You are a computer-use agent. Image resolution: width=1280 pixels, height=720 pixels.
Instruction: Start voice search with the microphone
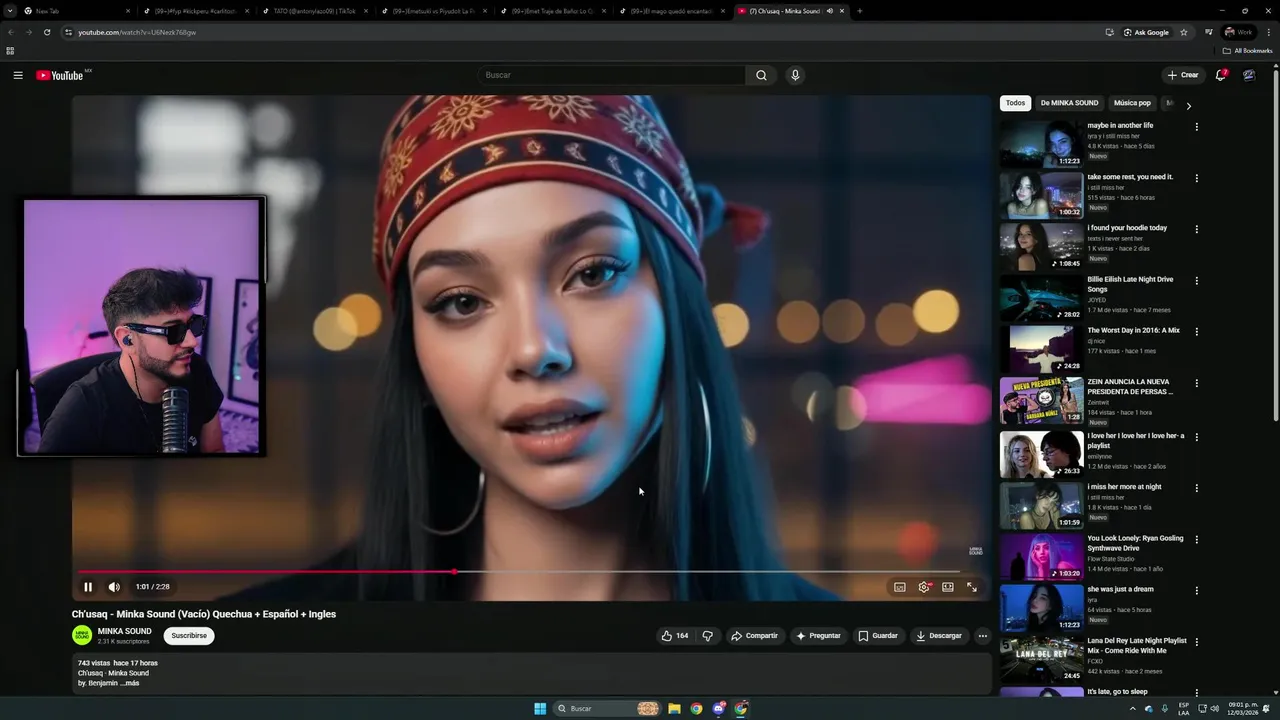795,75
